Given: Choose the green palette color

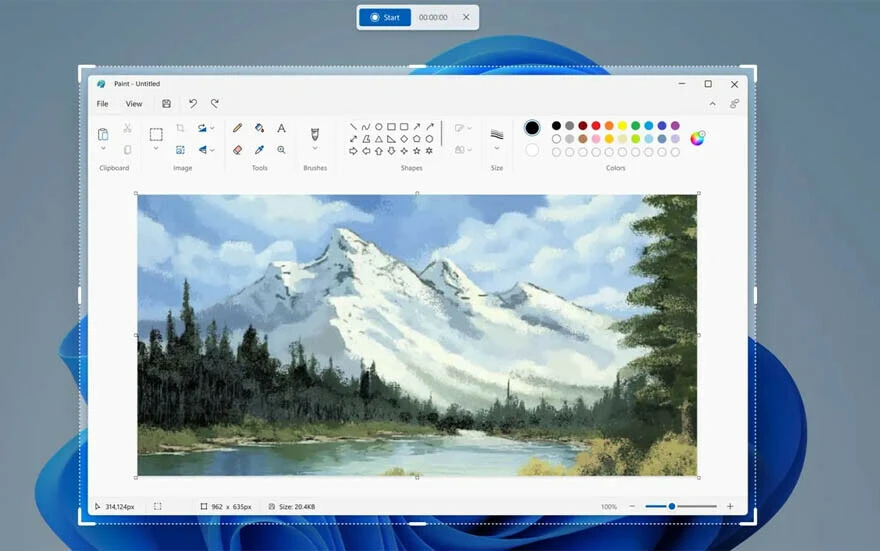Looking at the screenshot, I should click(635, 126).
